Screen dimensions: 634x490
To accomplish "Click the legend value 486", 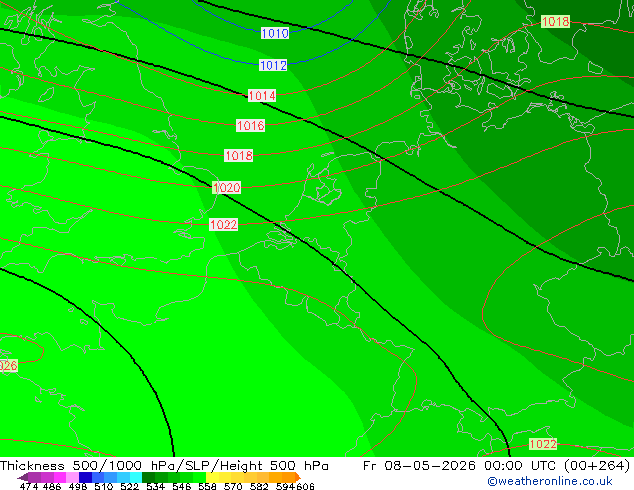I will coord(52,486).
